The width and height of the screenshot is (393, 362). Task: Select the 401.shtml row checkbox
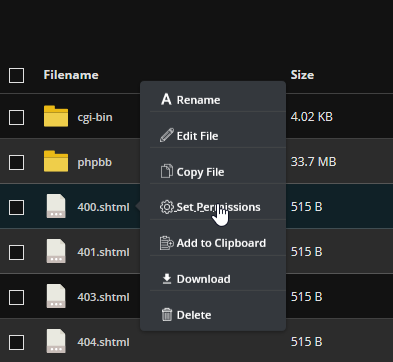(17, 253)
